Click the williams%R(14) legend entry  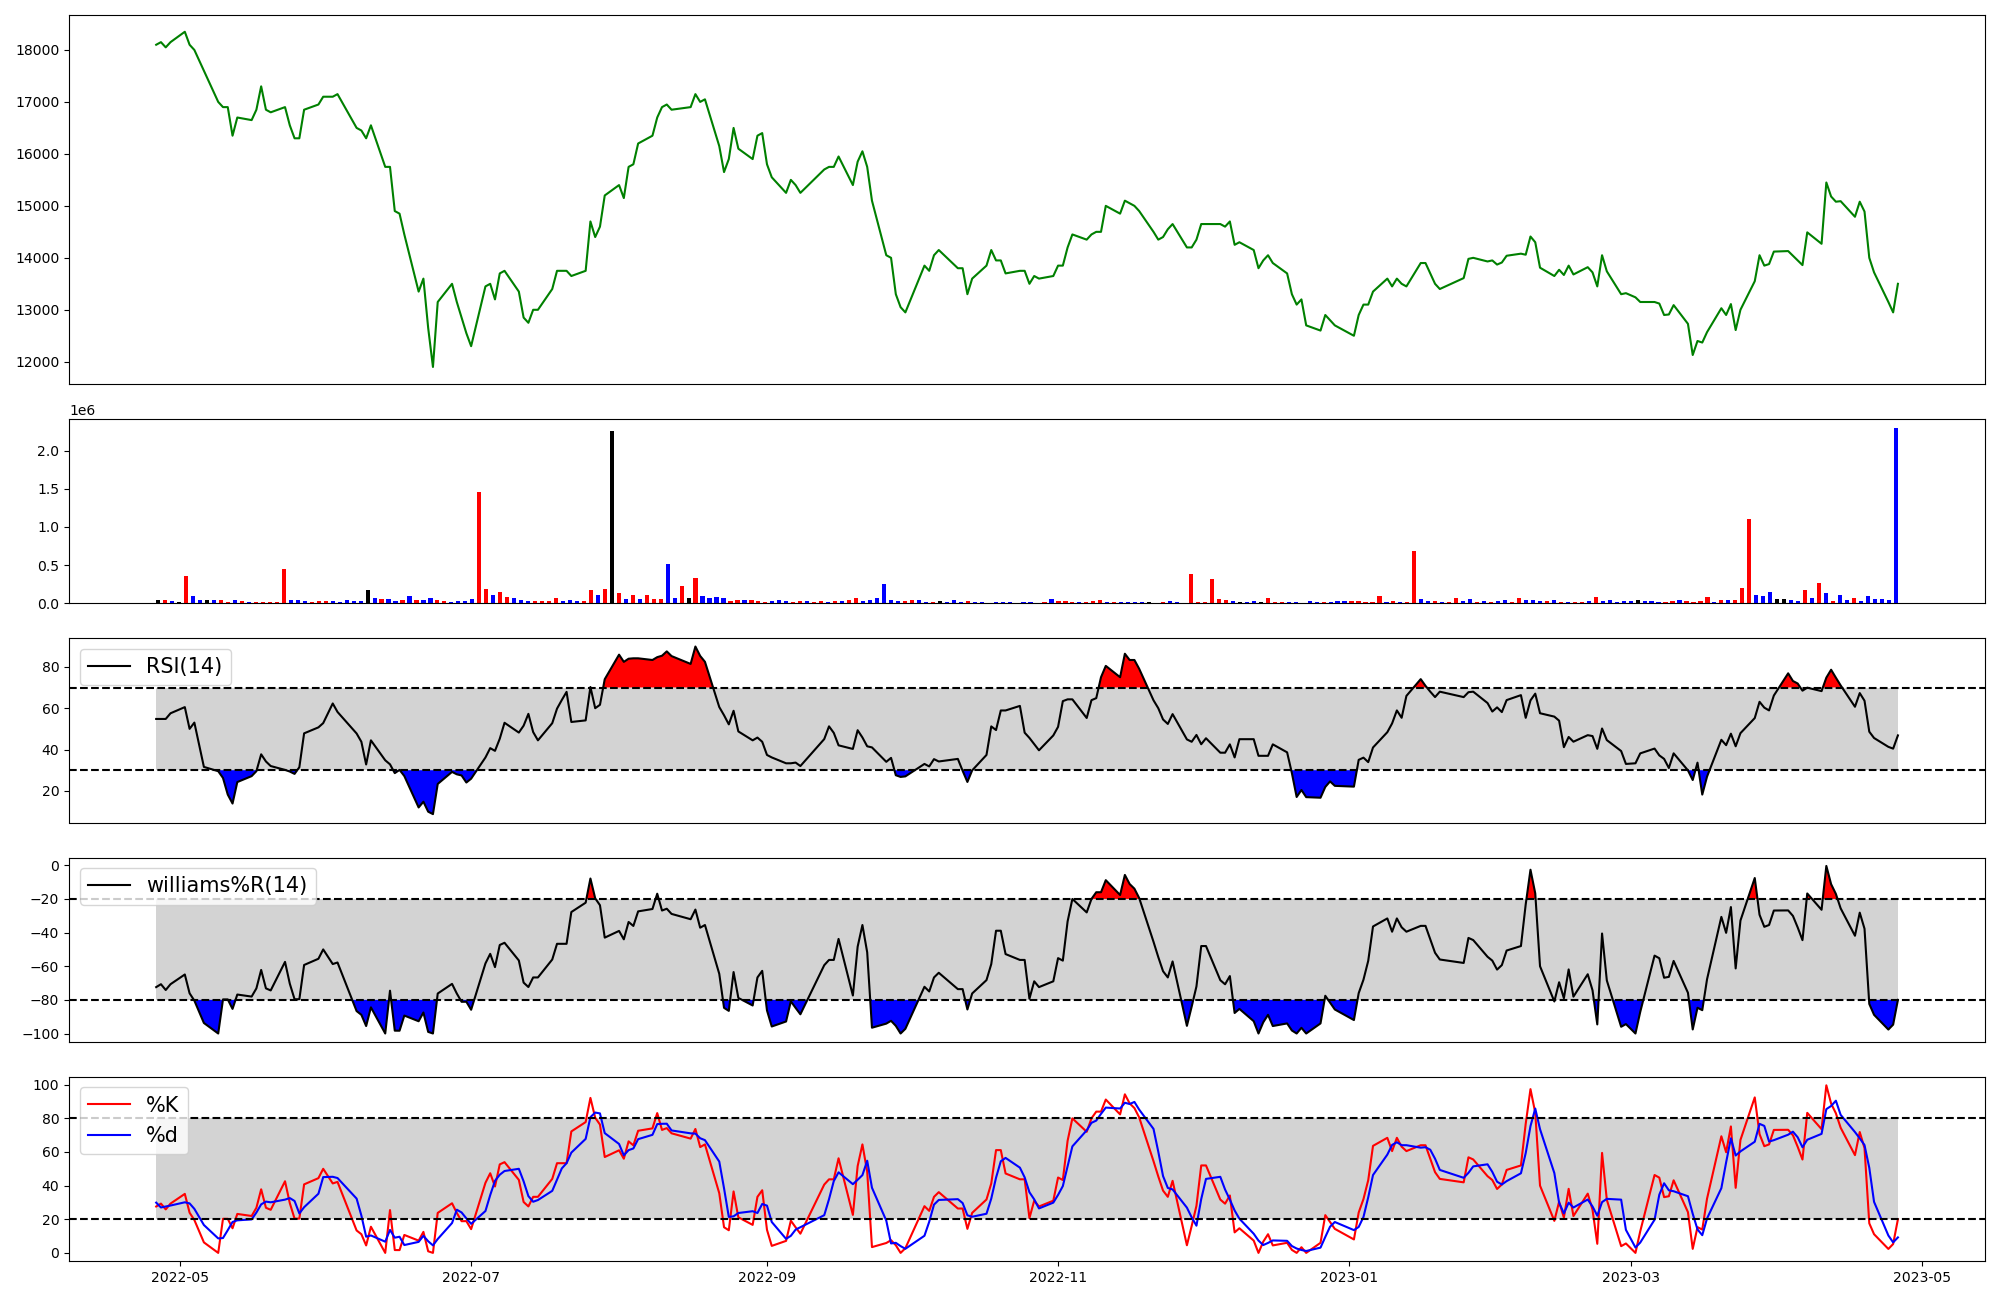(x=226, y=885)
